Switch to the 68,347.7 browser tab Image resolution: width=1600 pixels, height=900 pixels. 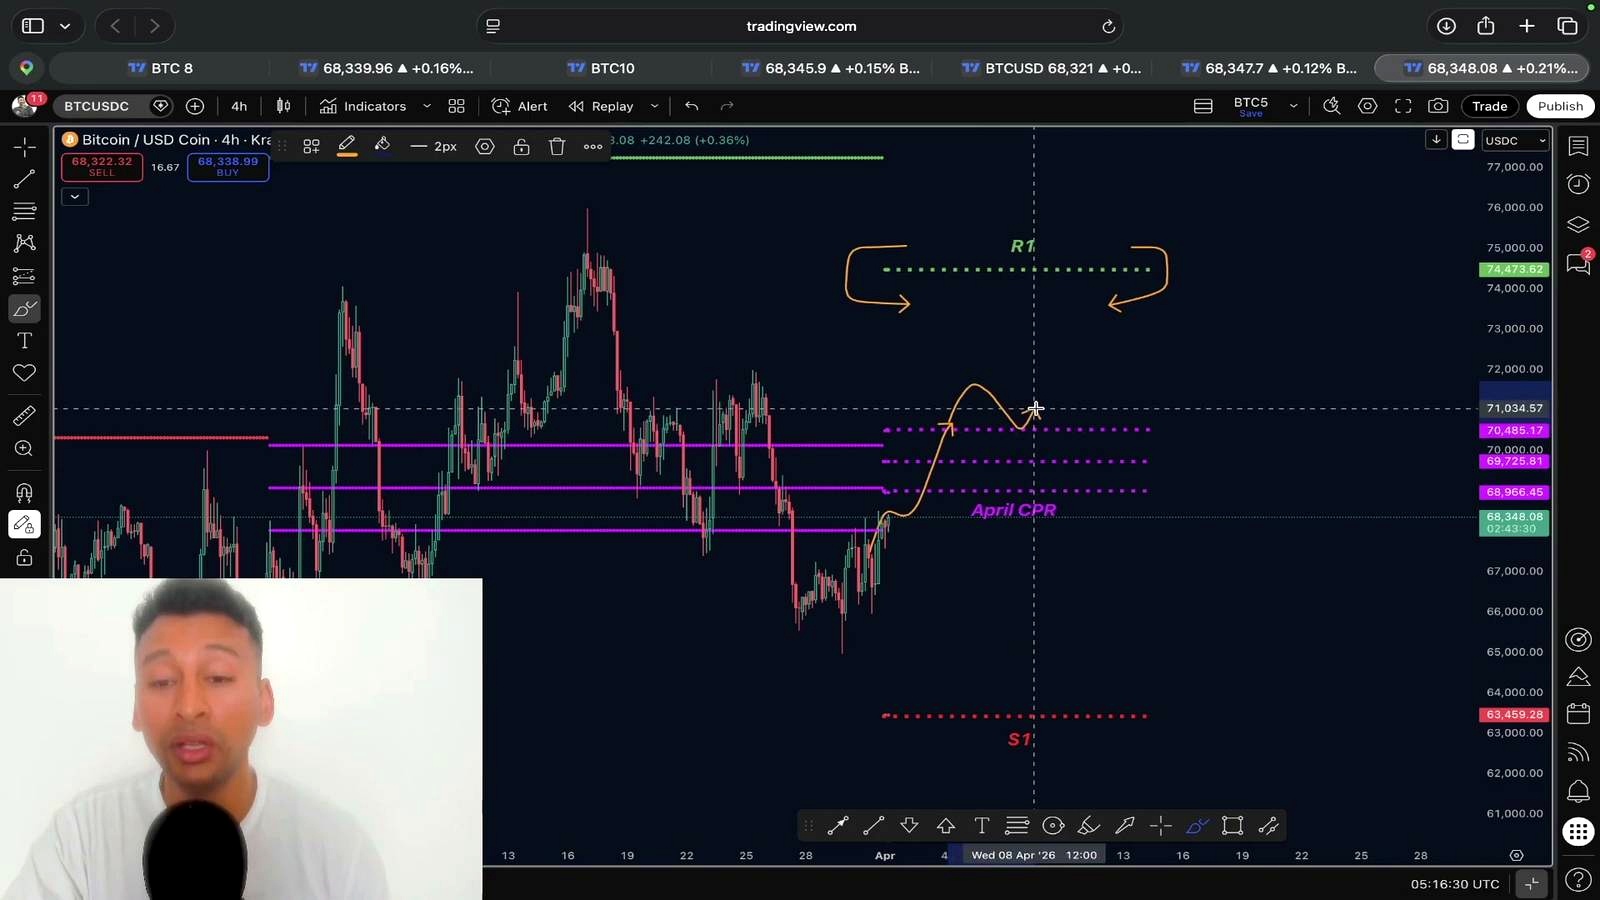click(x=1269, y=68)
